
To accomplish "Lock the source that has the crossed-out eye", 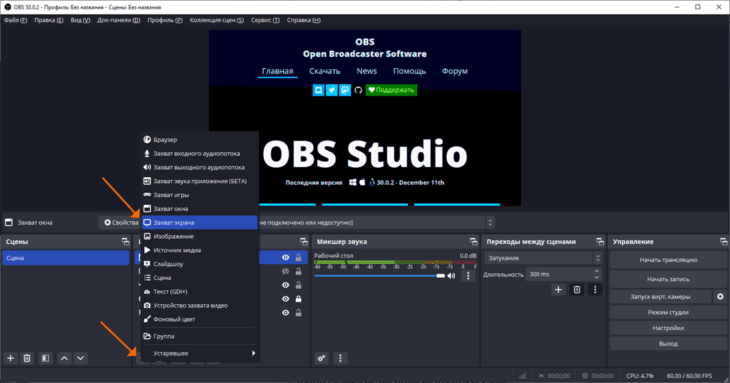I will click(298, 271).
